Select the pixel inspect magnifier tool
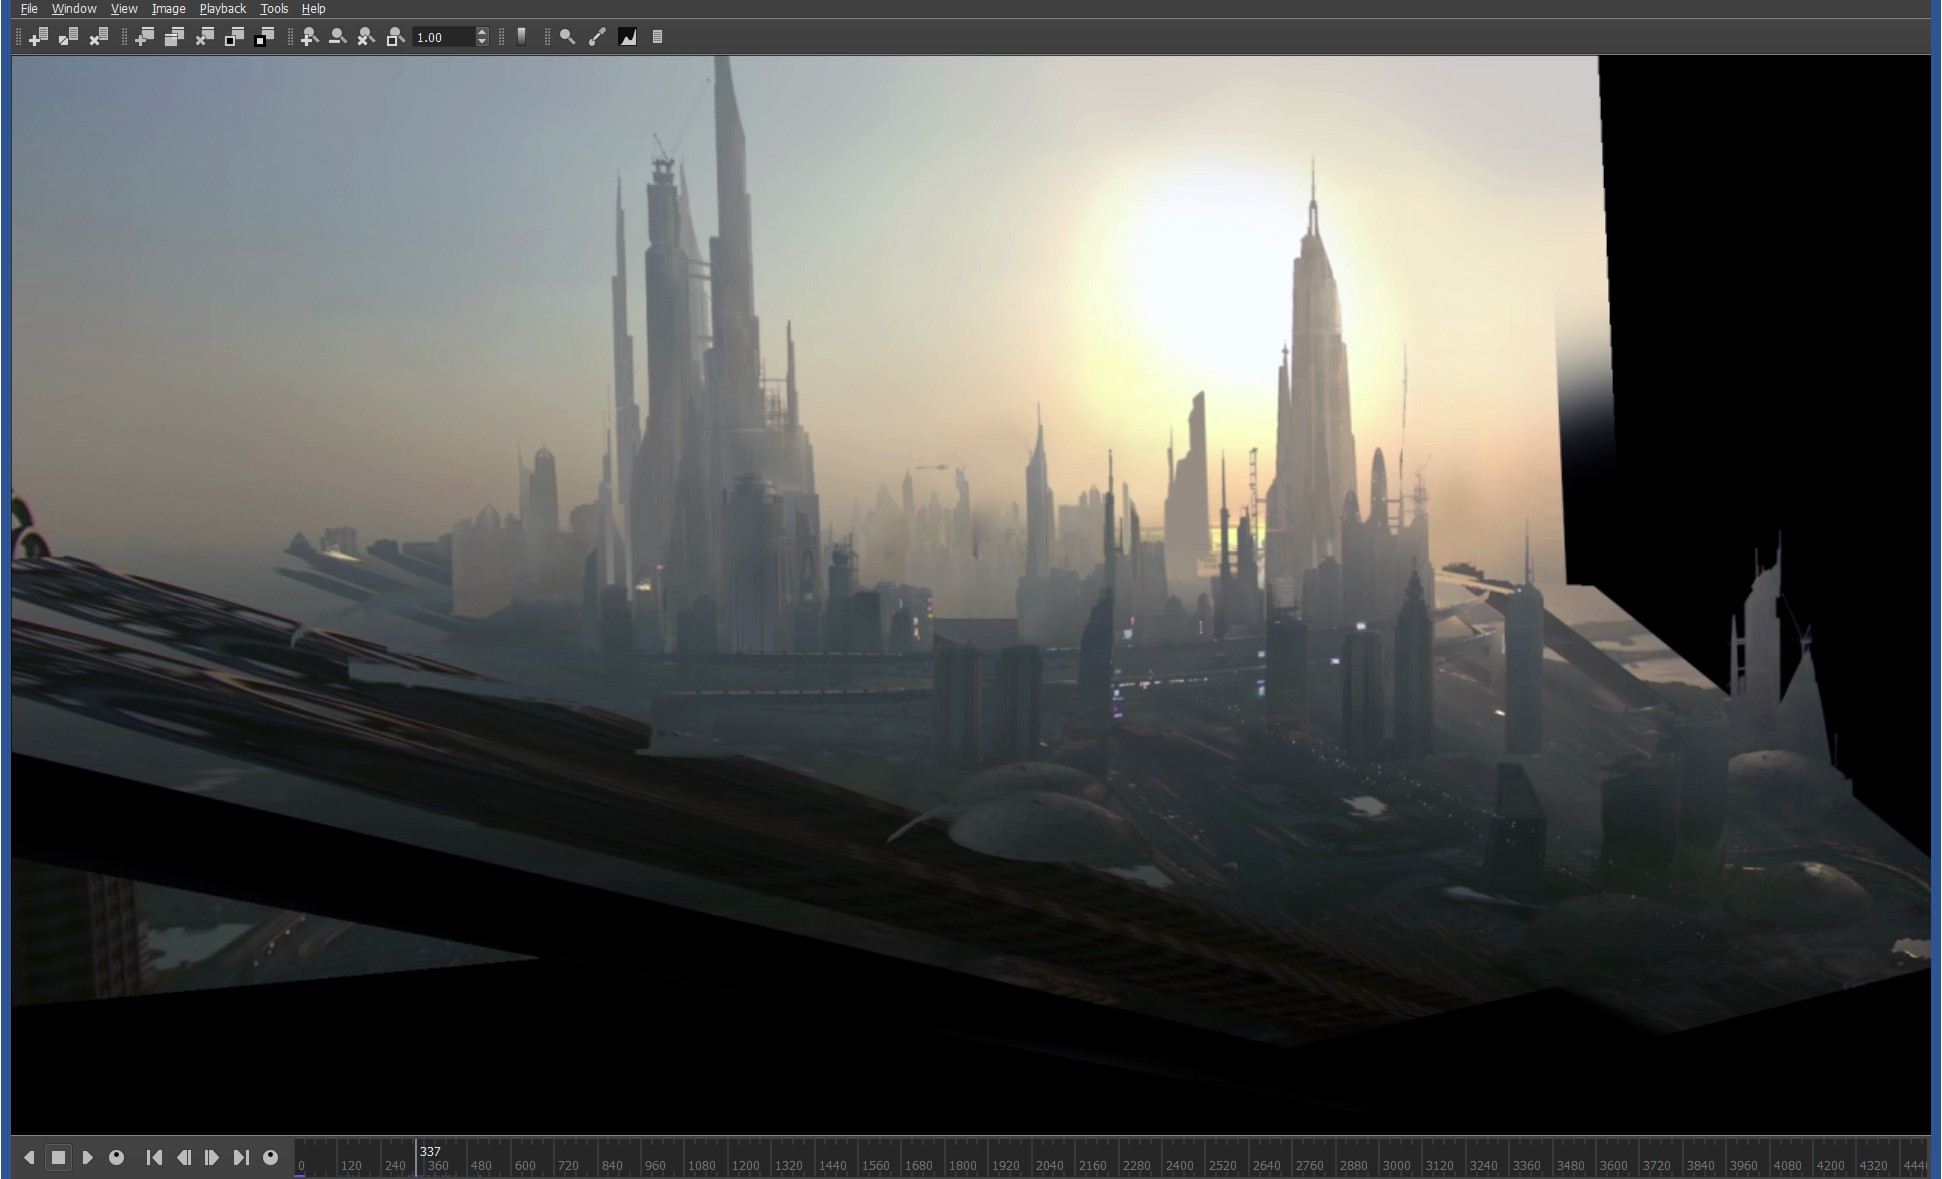The image size is (1942, 1179). click(567, 37)
